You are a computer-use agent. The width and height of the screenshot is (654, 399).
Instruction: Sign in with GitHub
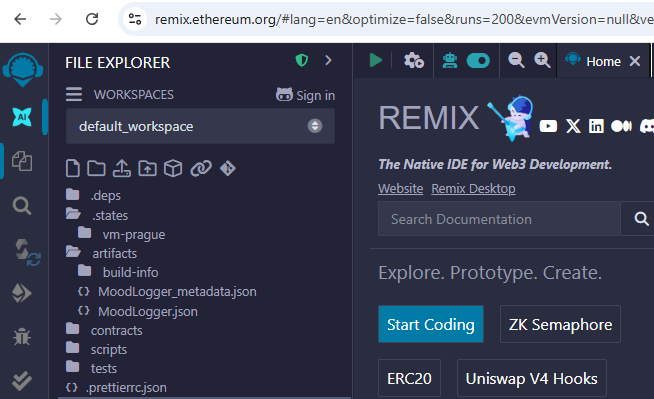(x=305, y=95)
